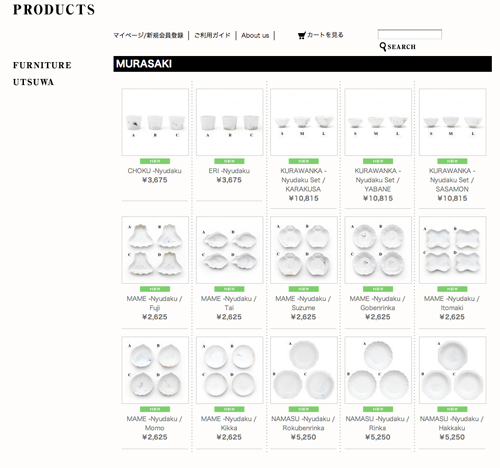This screenshot has height=468, width=500.
Task: Click the search input field
Action: (x=410, y=34)
